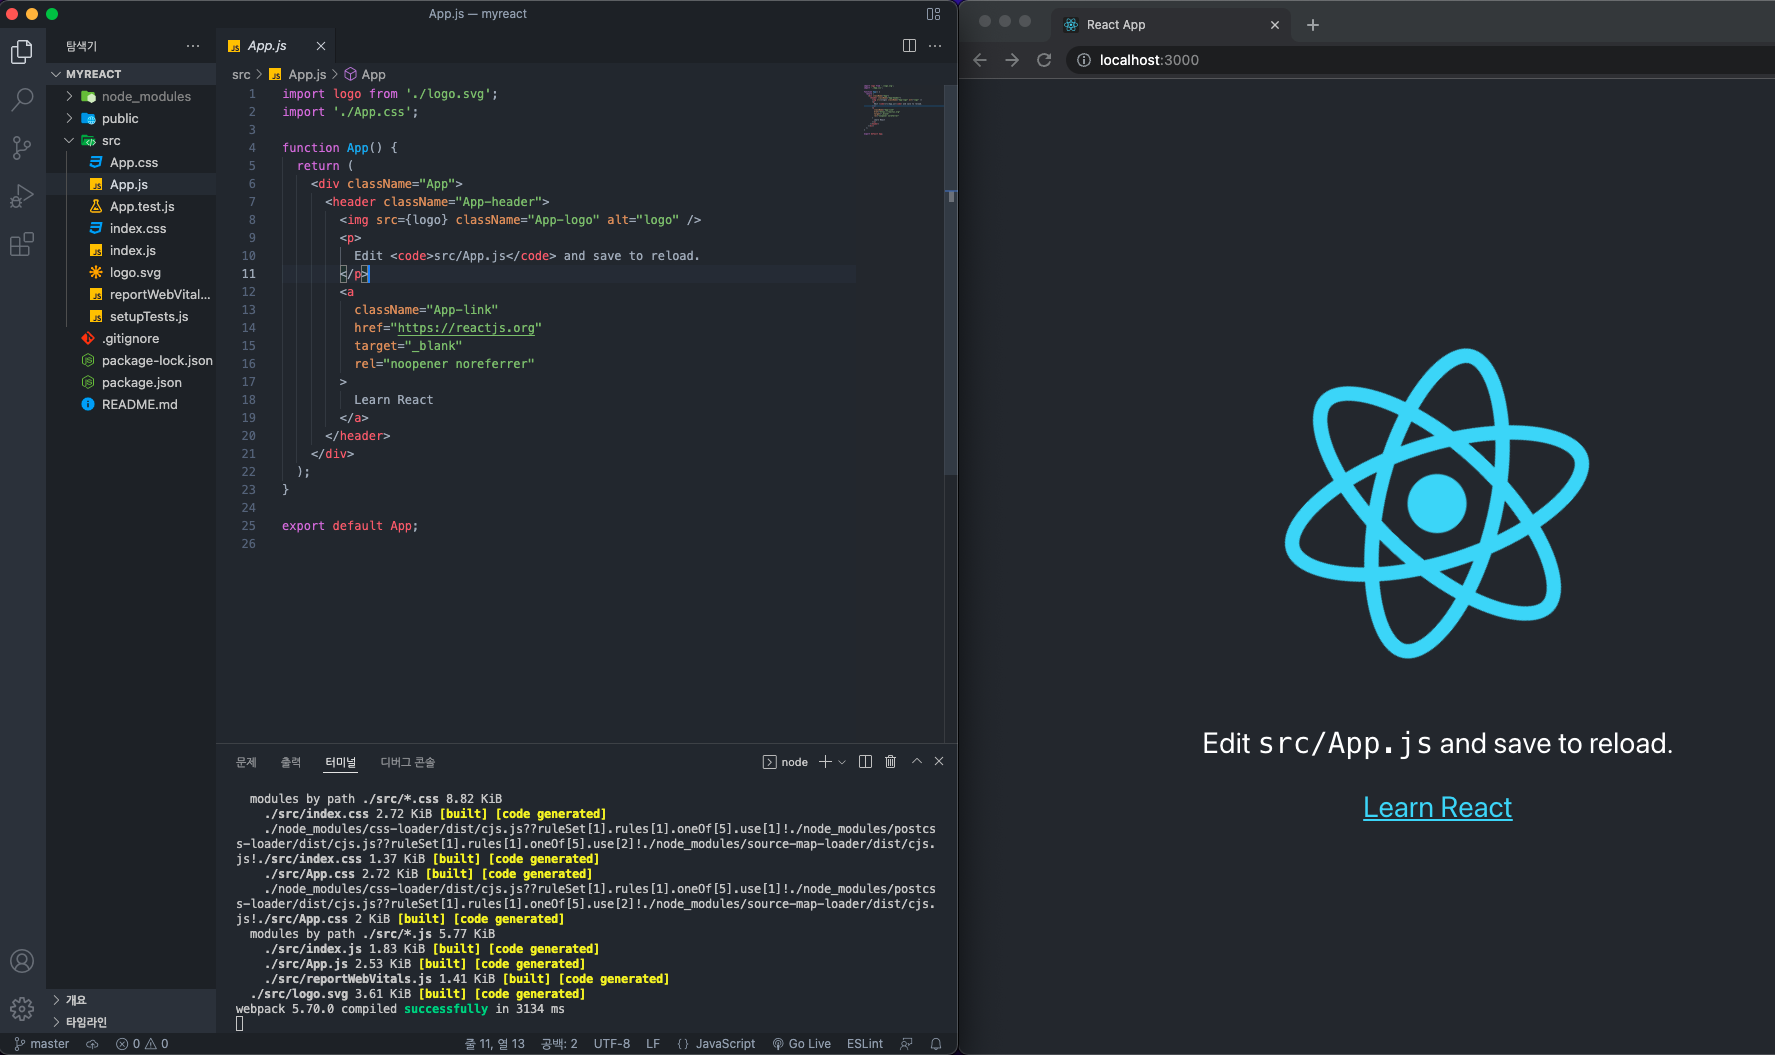Open the Run and Debug view
The height and width of the screenshot is (1055, 1775).
22,196
